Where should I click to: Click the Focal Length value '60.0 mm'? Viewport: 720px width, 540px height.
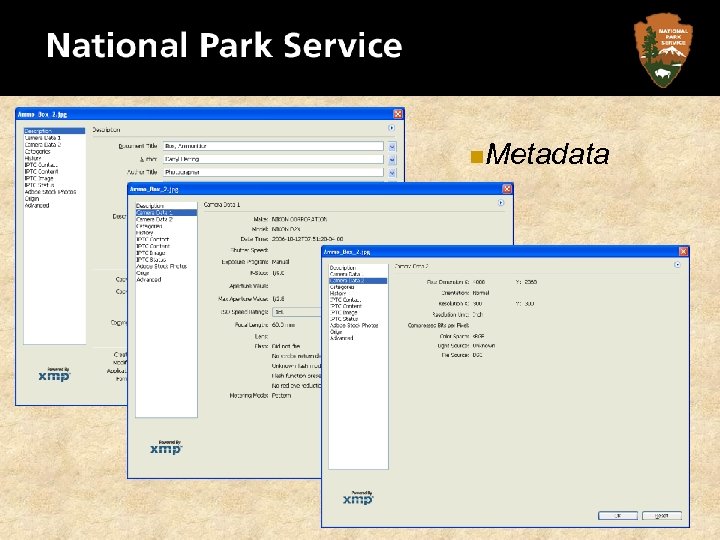(283, 325)
